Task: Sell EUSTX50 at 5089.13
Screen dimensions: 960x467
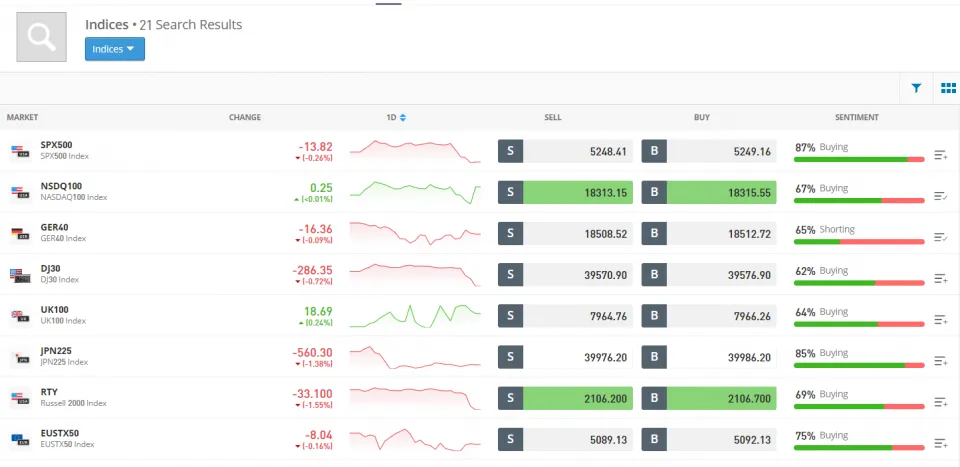Action: click(x=565, y=439)
